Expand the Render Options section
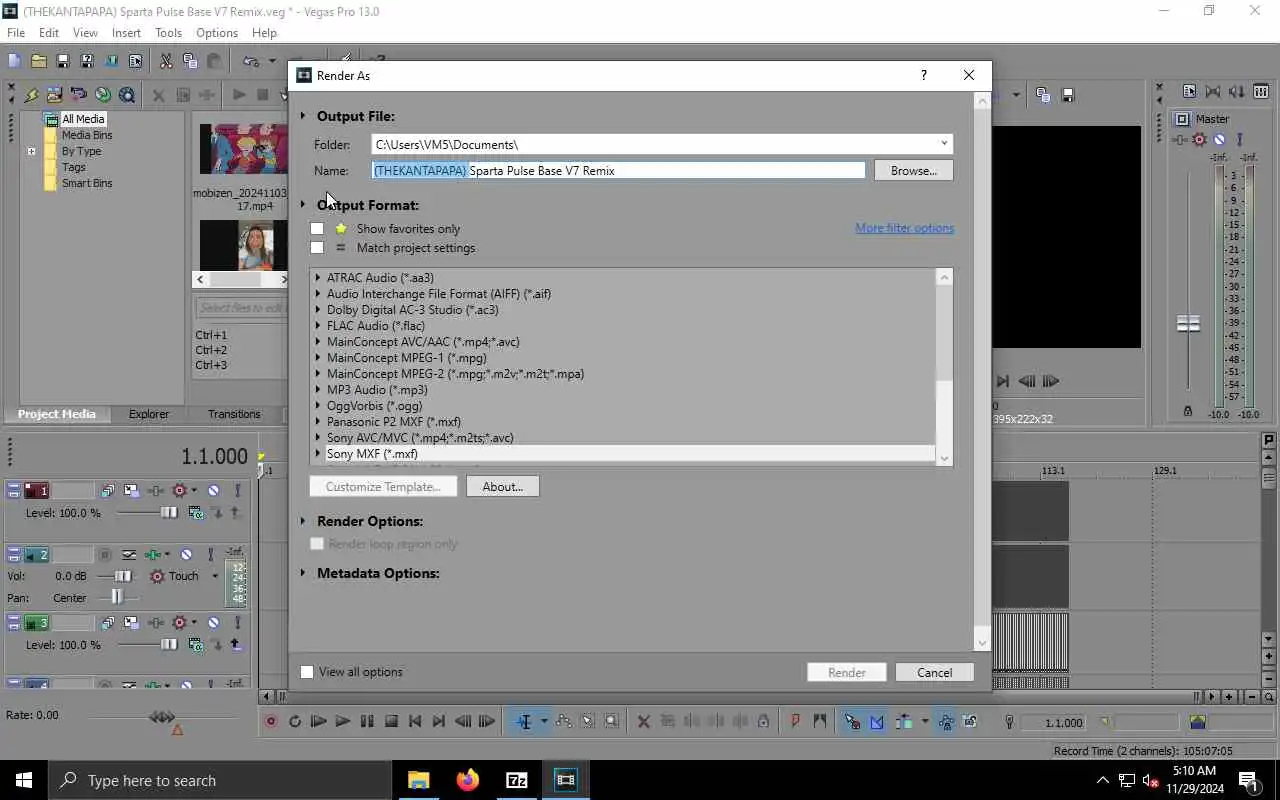This screenshot has height=800, width=1280. pyautogui.click(x=303, y=521)
